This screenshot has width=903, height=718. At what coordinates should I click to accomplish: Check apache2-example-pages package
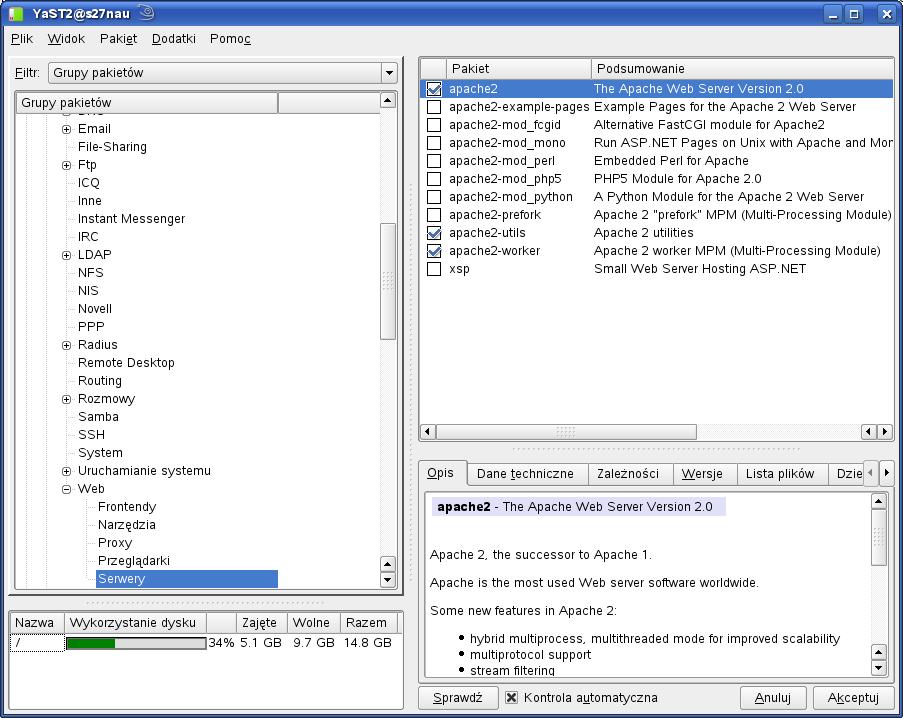click(434, 107)
